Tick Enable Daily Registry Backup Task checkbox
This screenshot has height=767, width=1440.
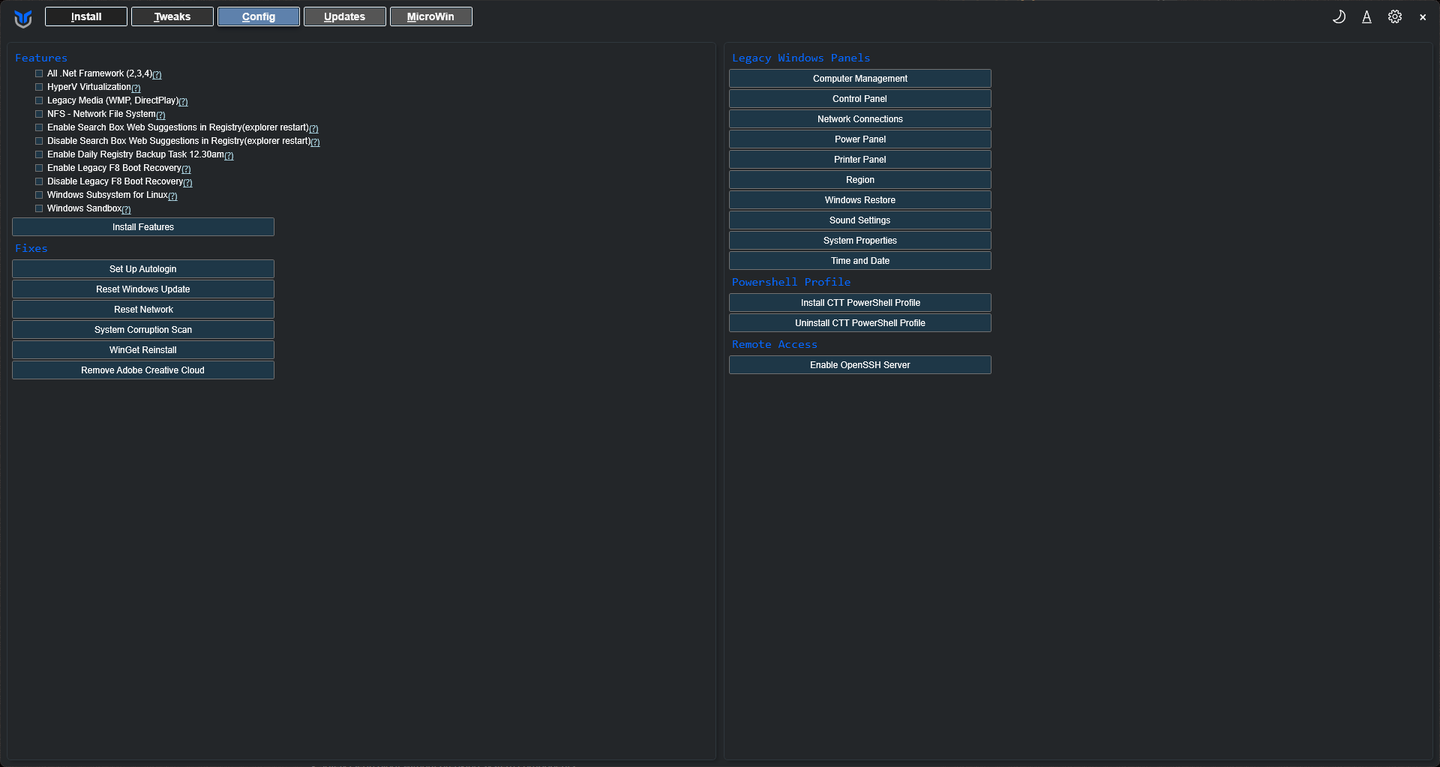coord(39,155)
